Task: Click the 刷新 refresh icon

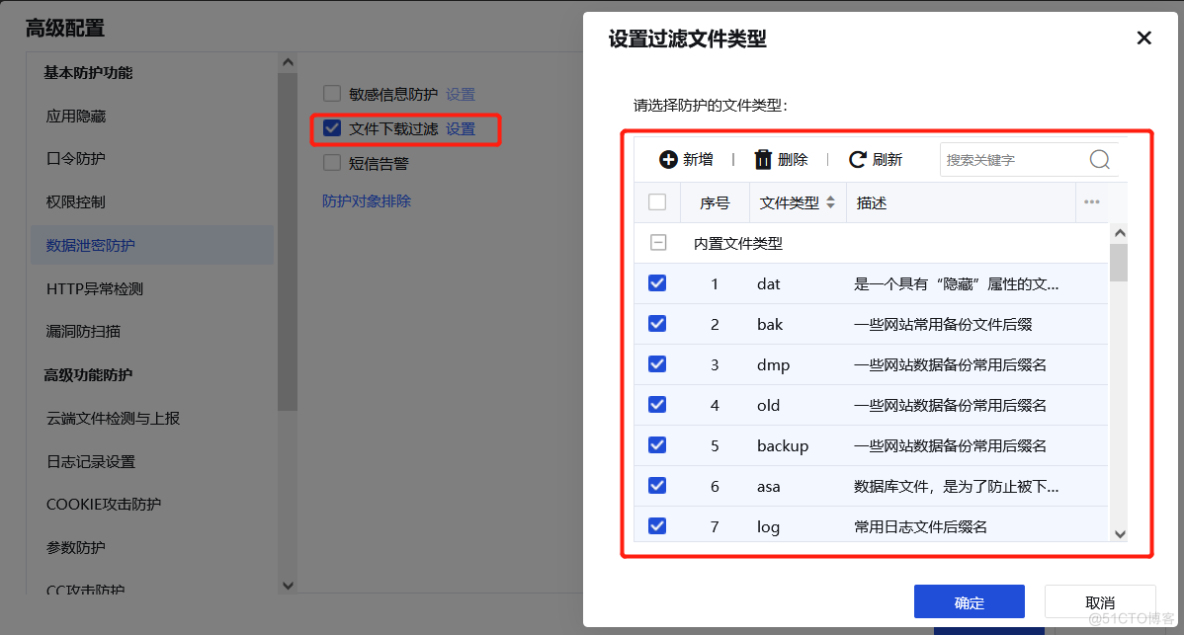Action: 858,158
